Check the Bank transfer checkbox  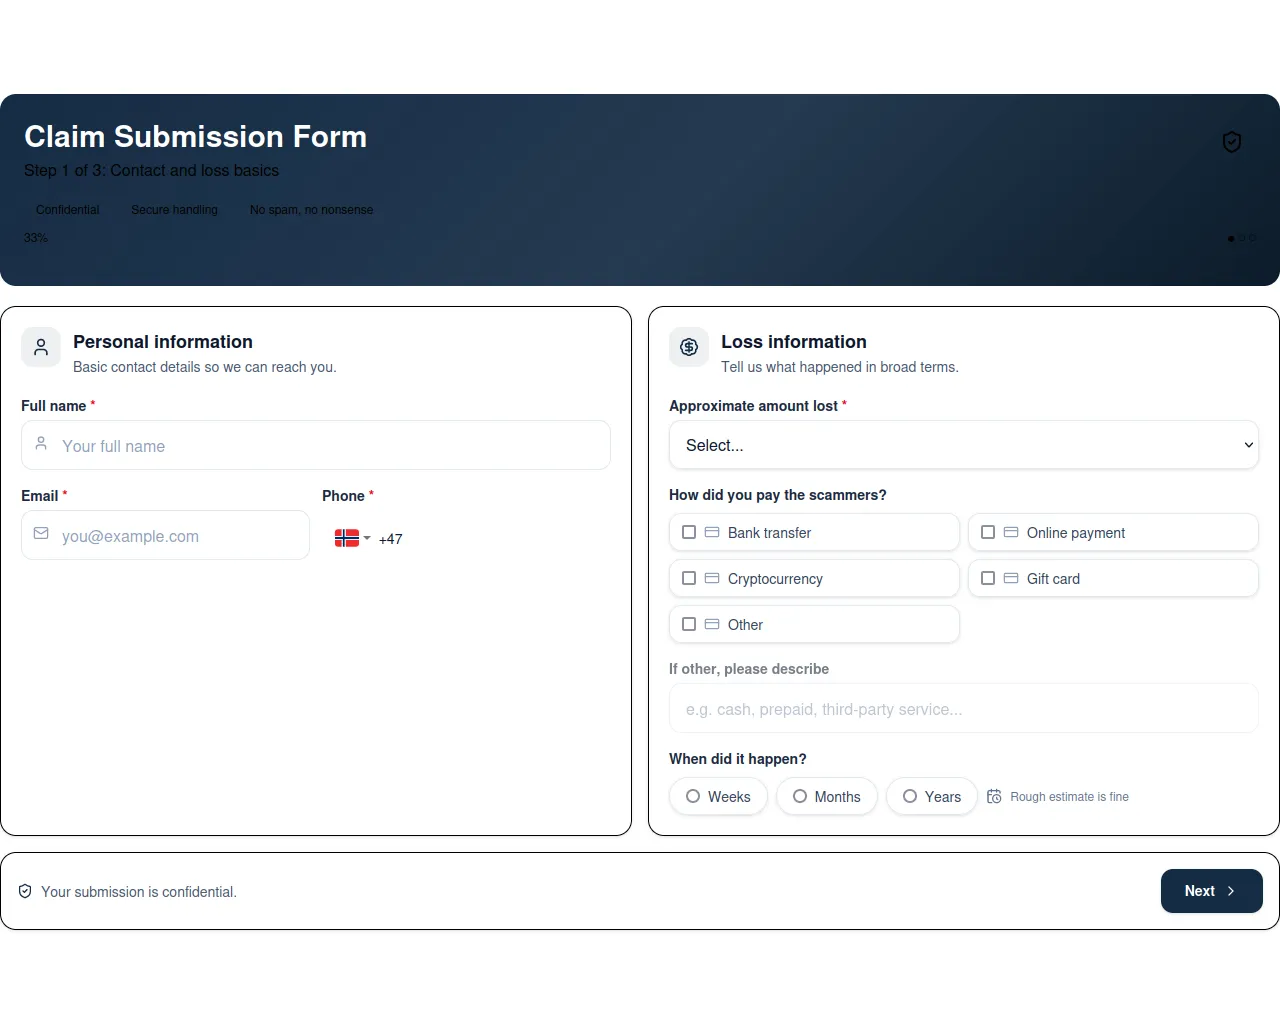tap(689, 532)
